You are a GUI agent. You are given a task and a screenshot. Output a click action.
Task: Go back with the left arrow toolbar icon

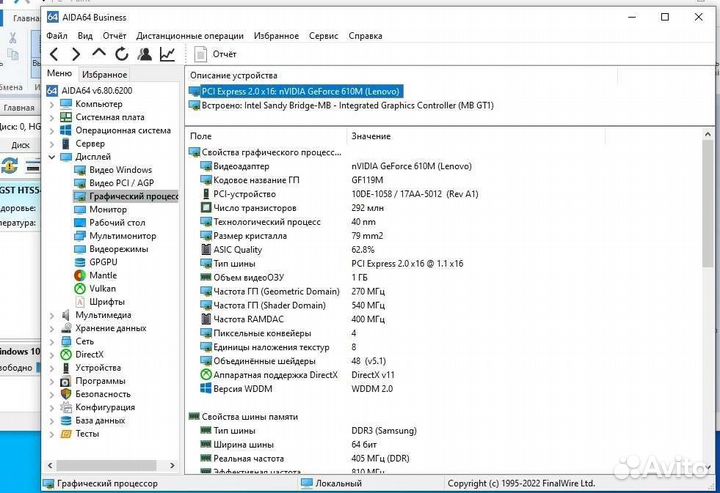click(x=54, y=54)
